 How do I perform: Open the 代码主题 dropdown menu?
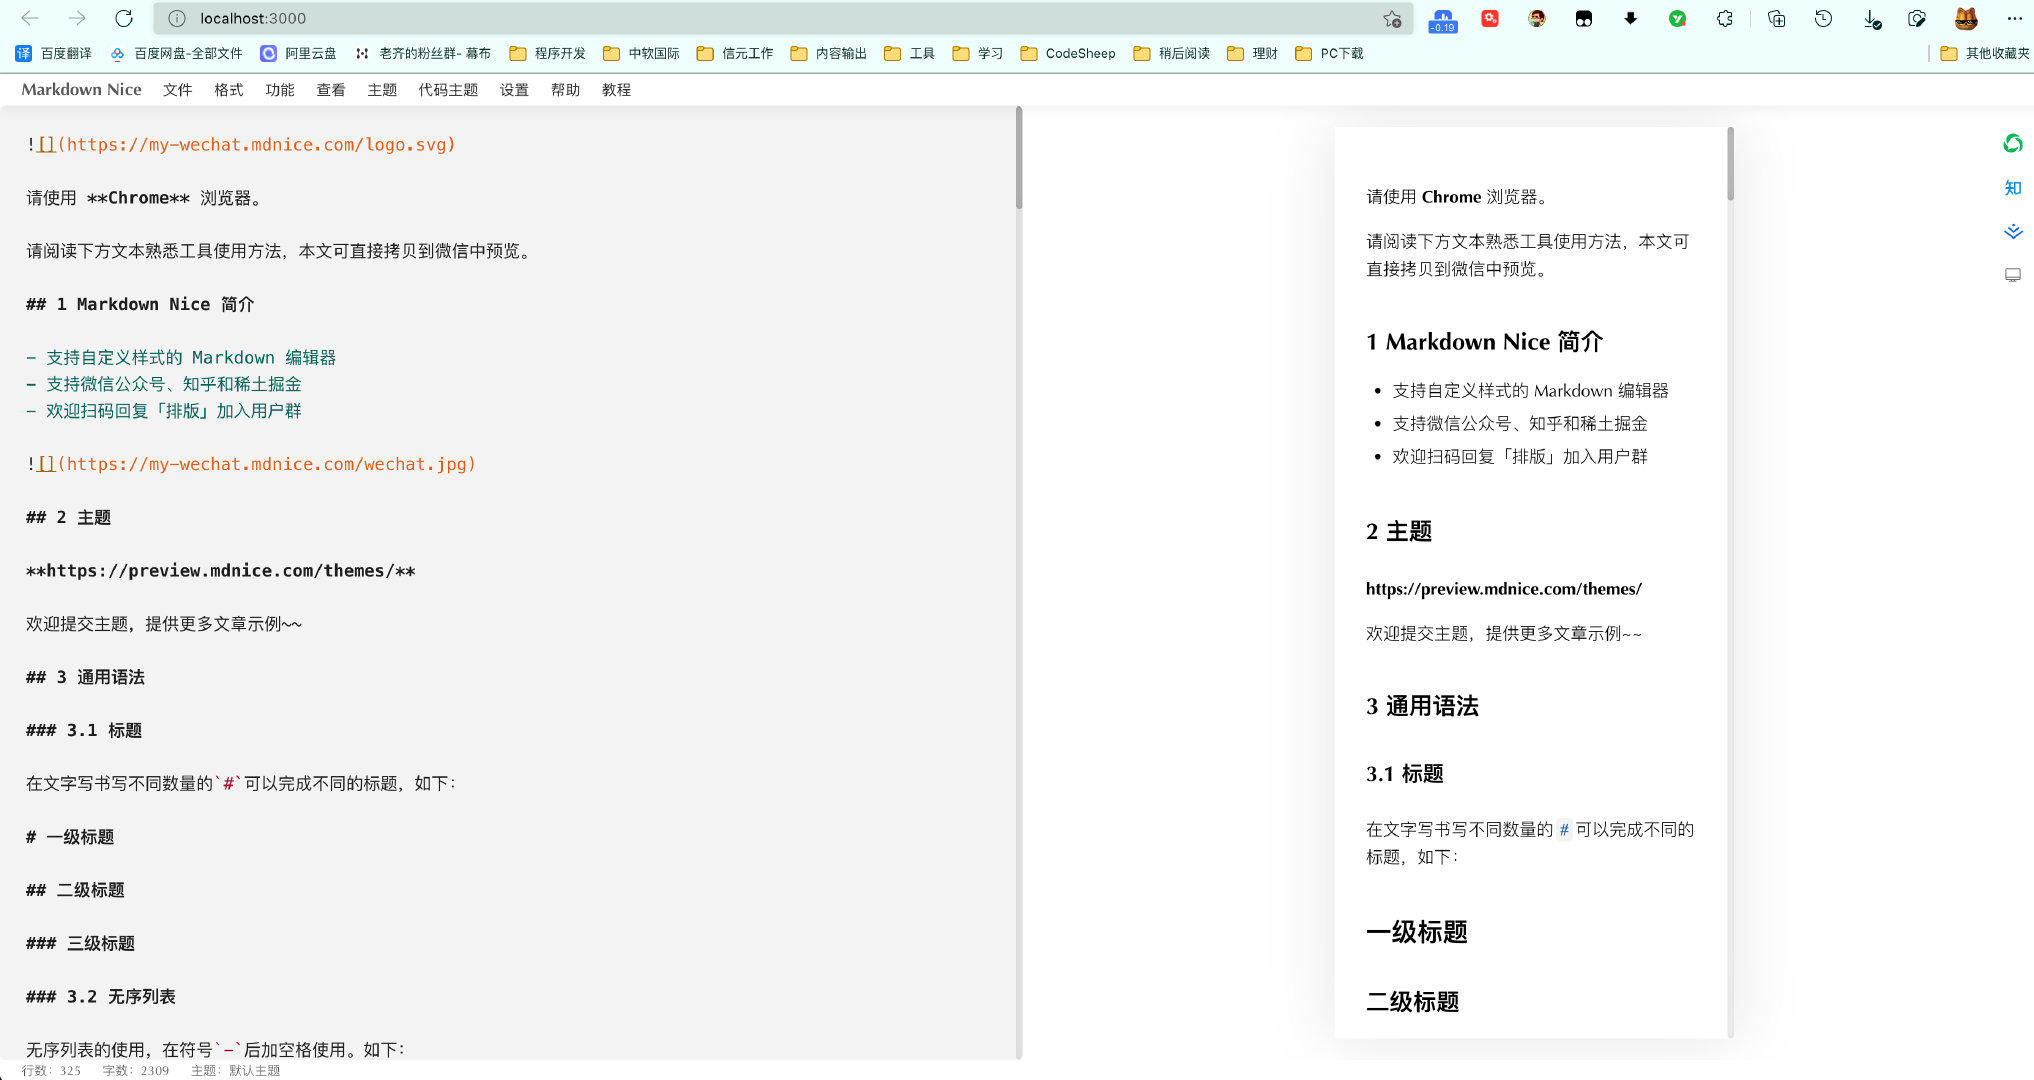[x=448, y=89]
